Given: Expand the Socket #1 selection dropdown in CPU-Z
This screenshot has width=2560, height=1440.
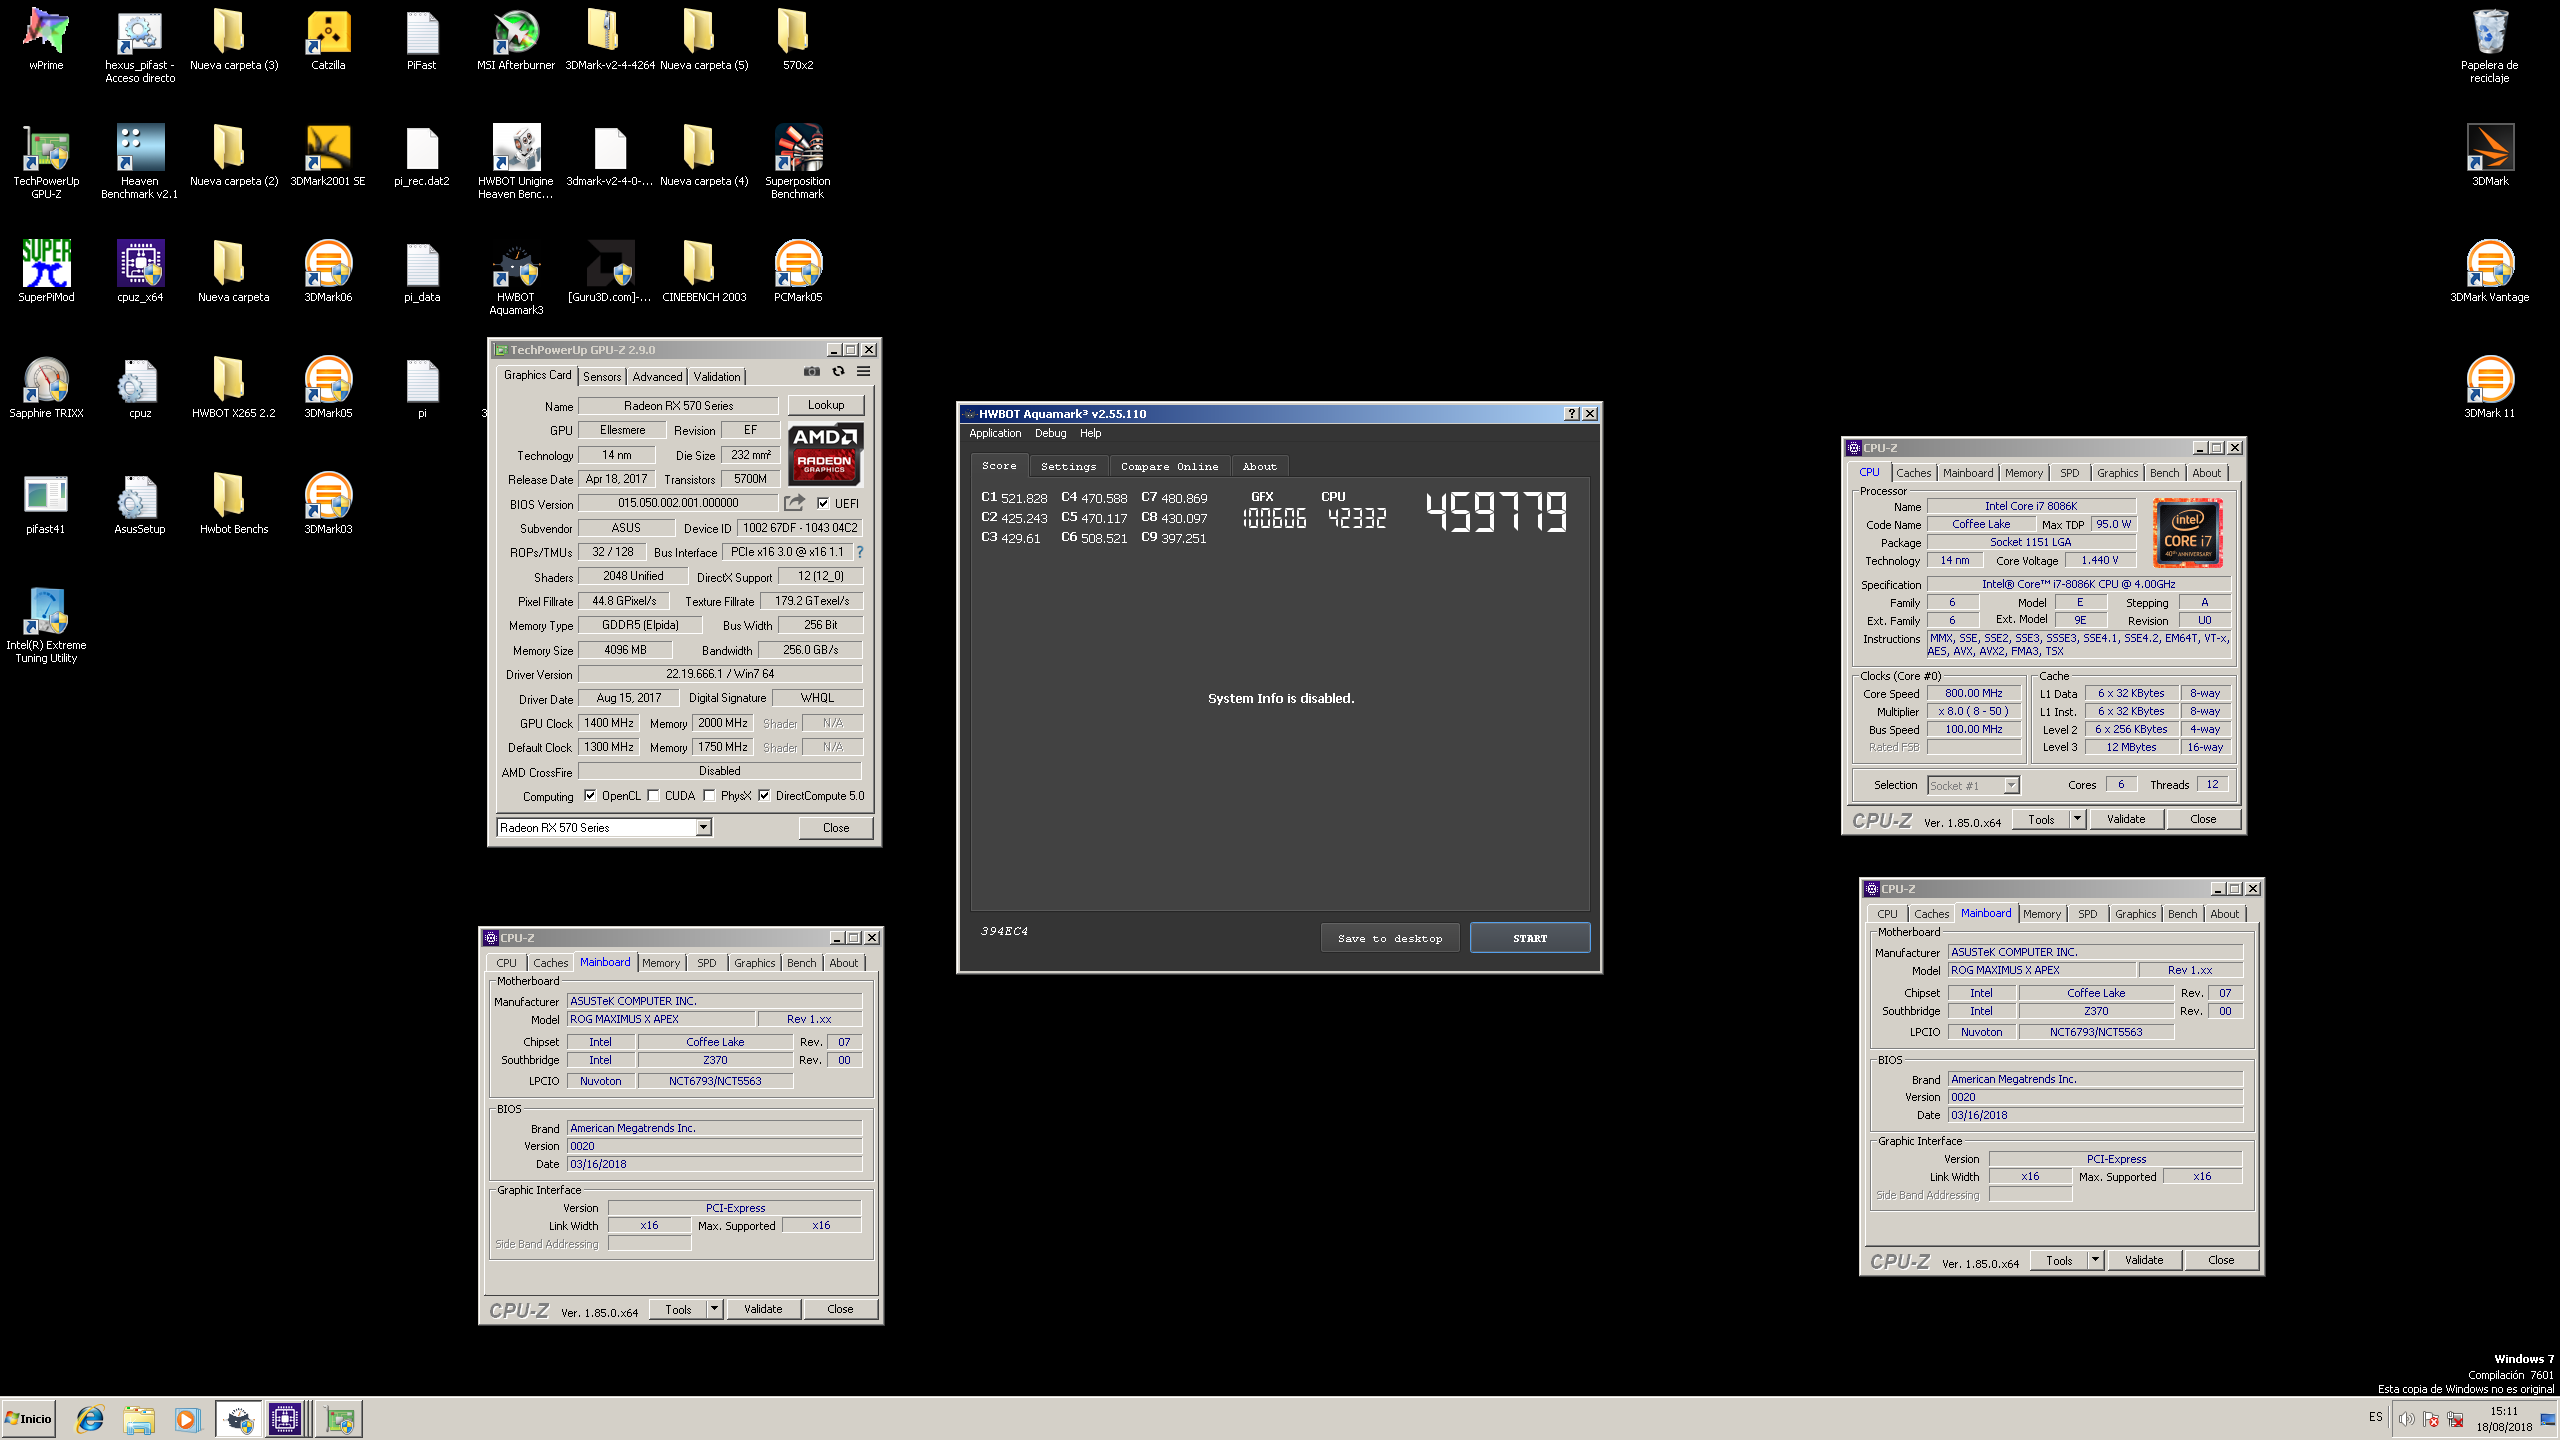Looking at the screenshot, I should pyautogui.click(x=2011, y=785).
